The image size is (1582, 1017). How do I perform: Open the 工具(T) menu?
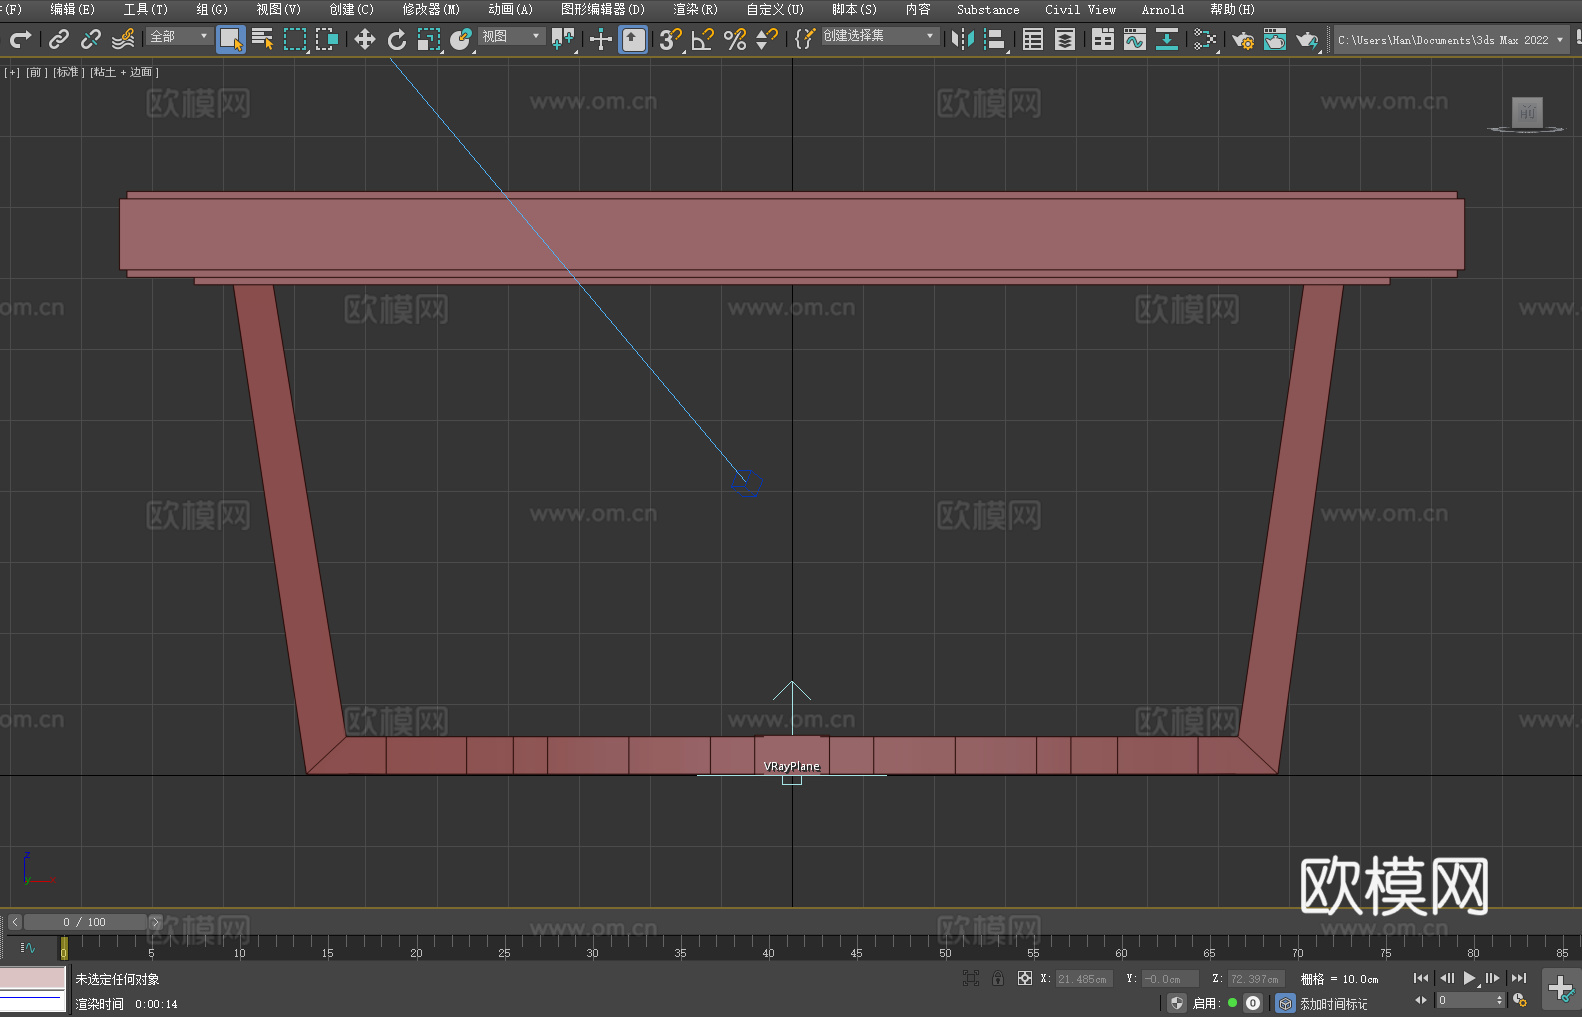pos(145,9)
